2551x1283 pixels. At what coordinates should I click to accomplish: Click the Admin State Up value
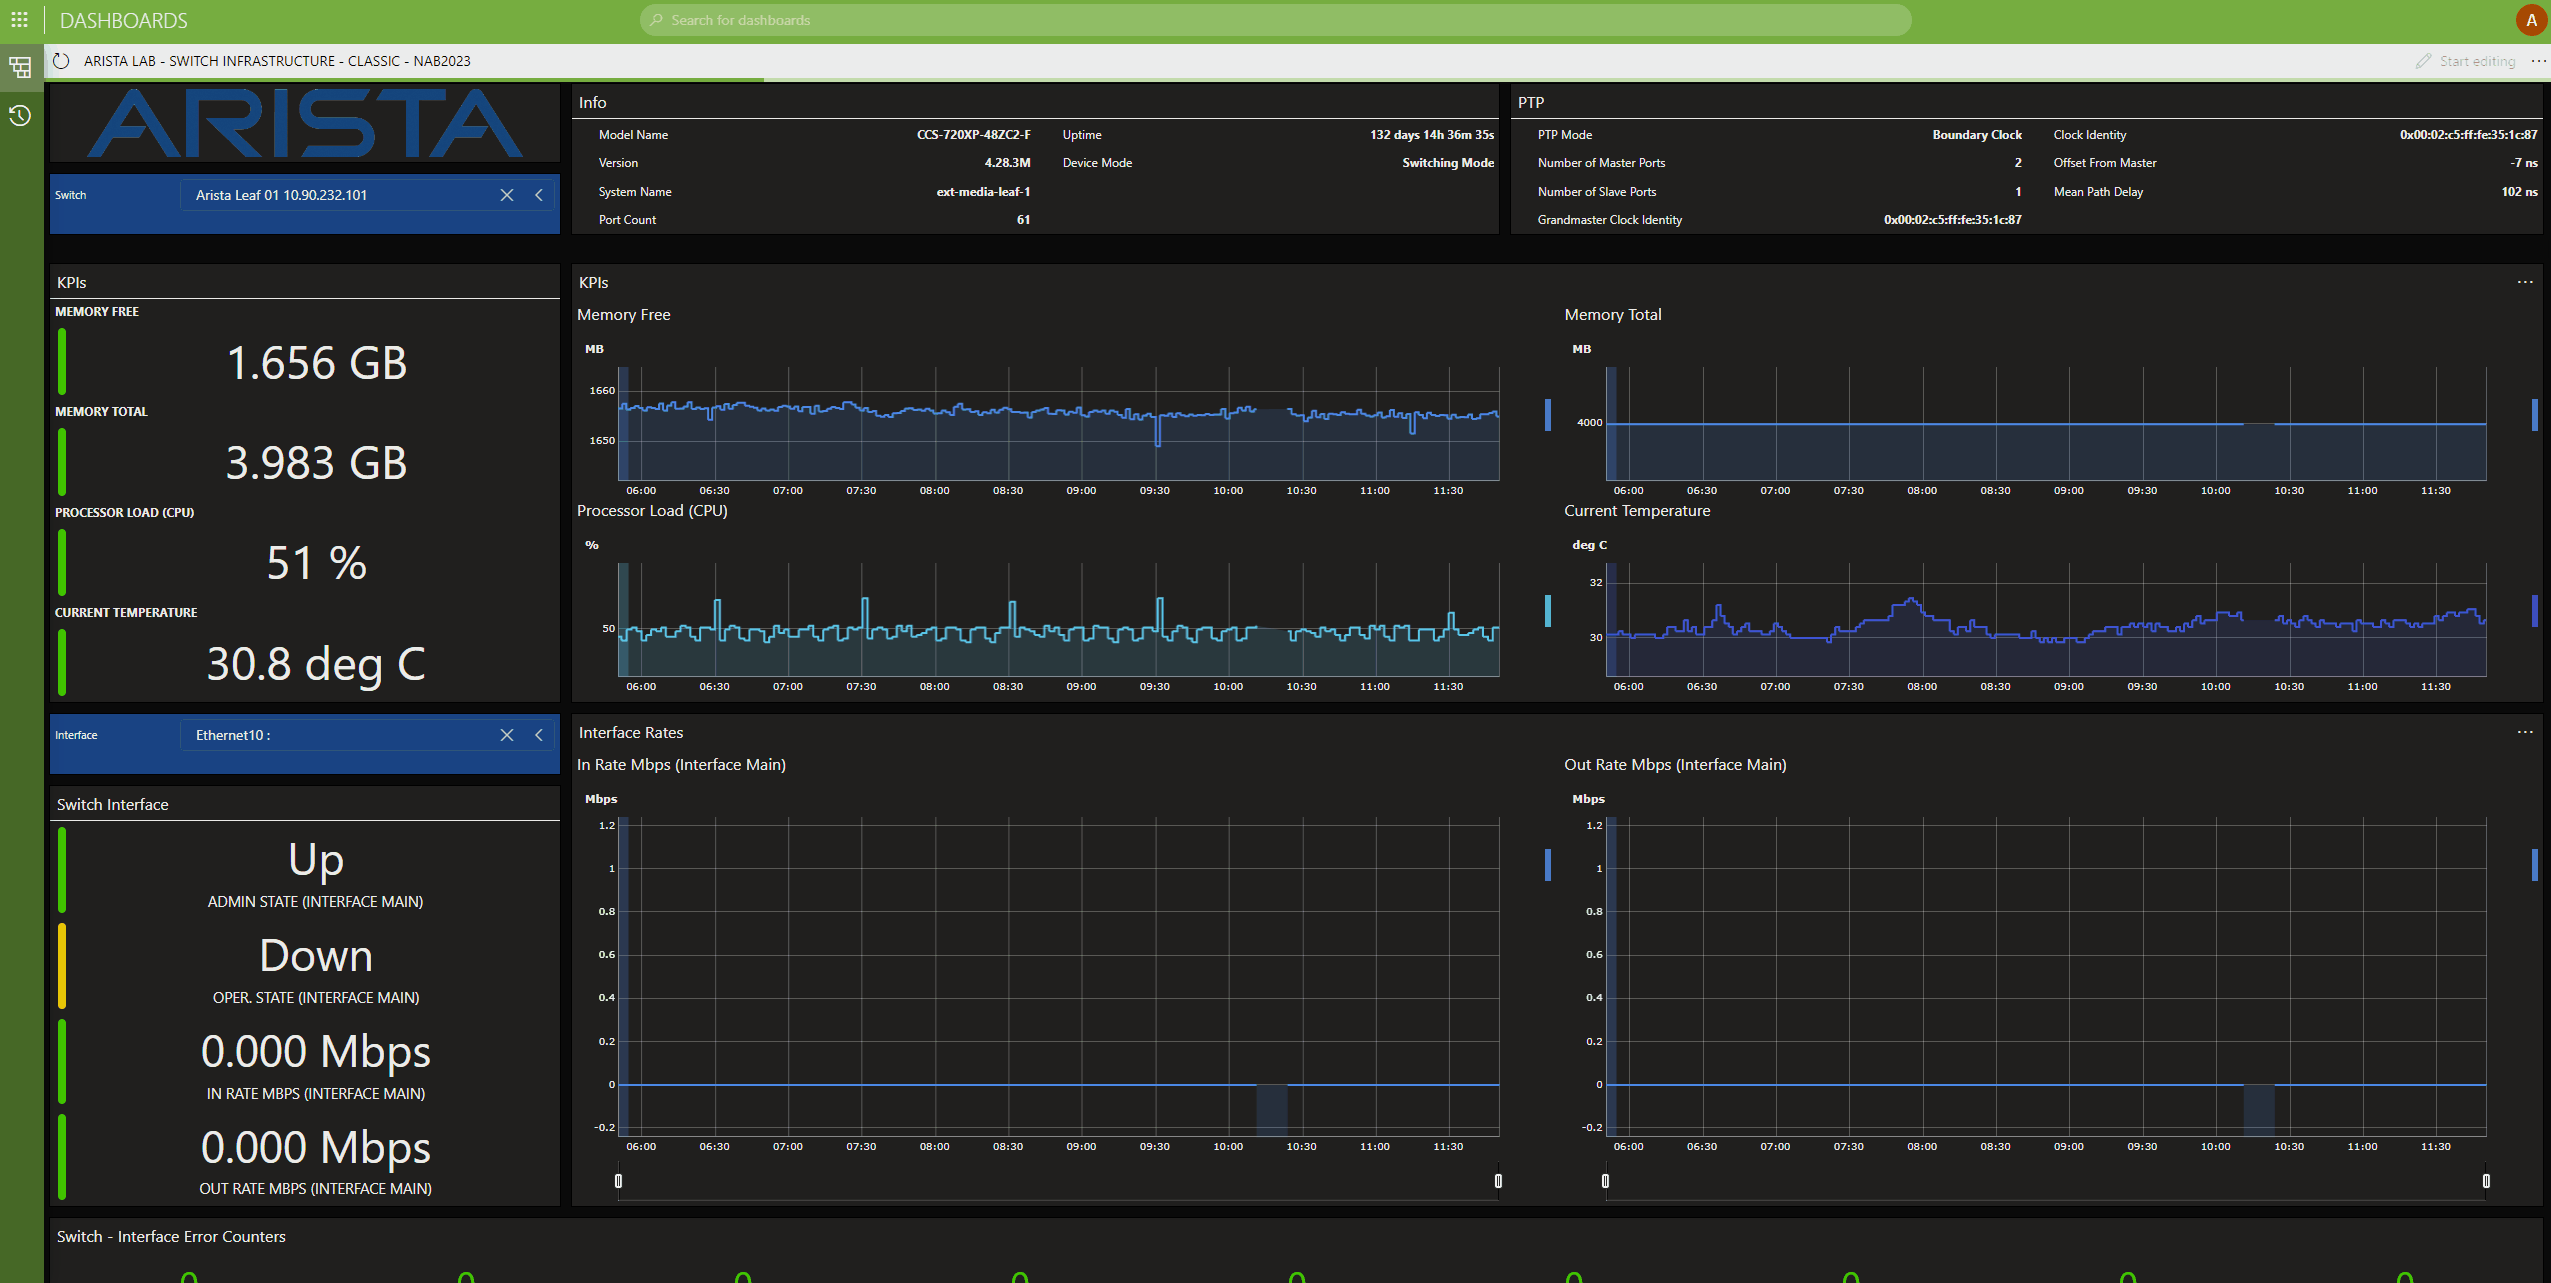pyautogui.click(x=316, y=859)
